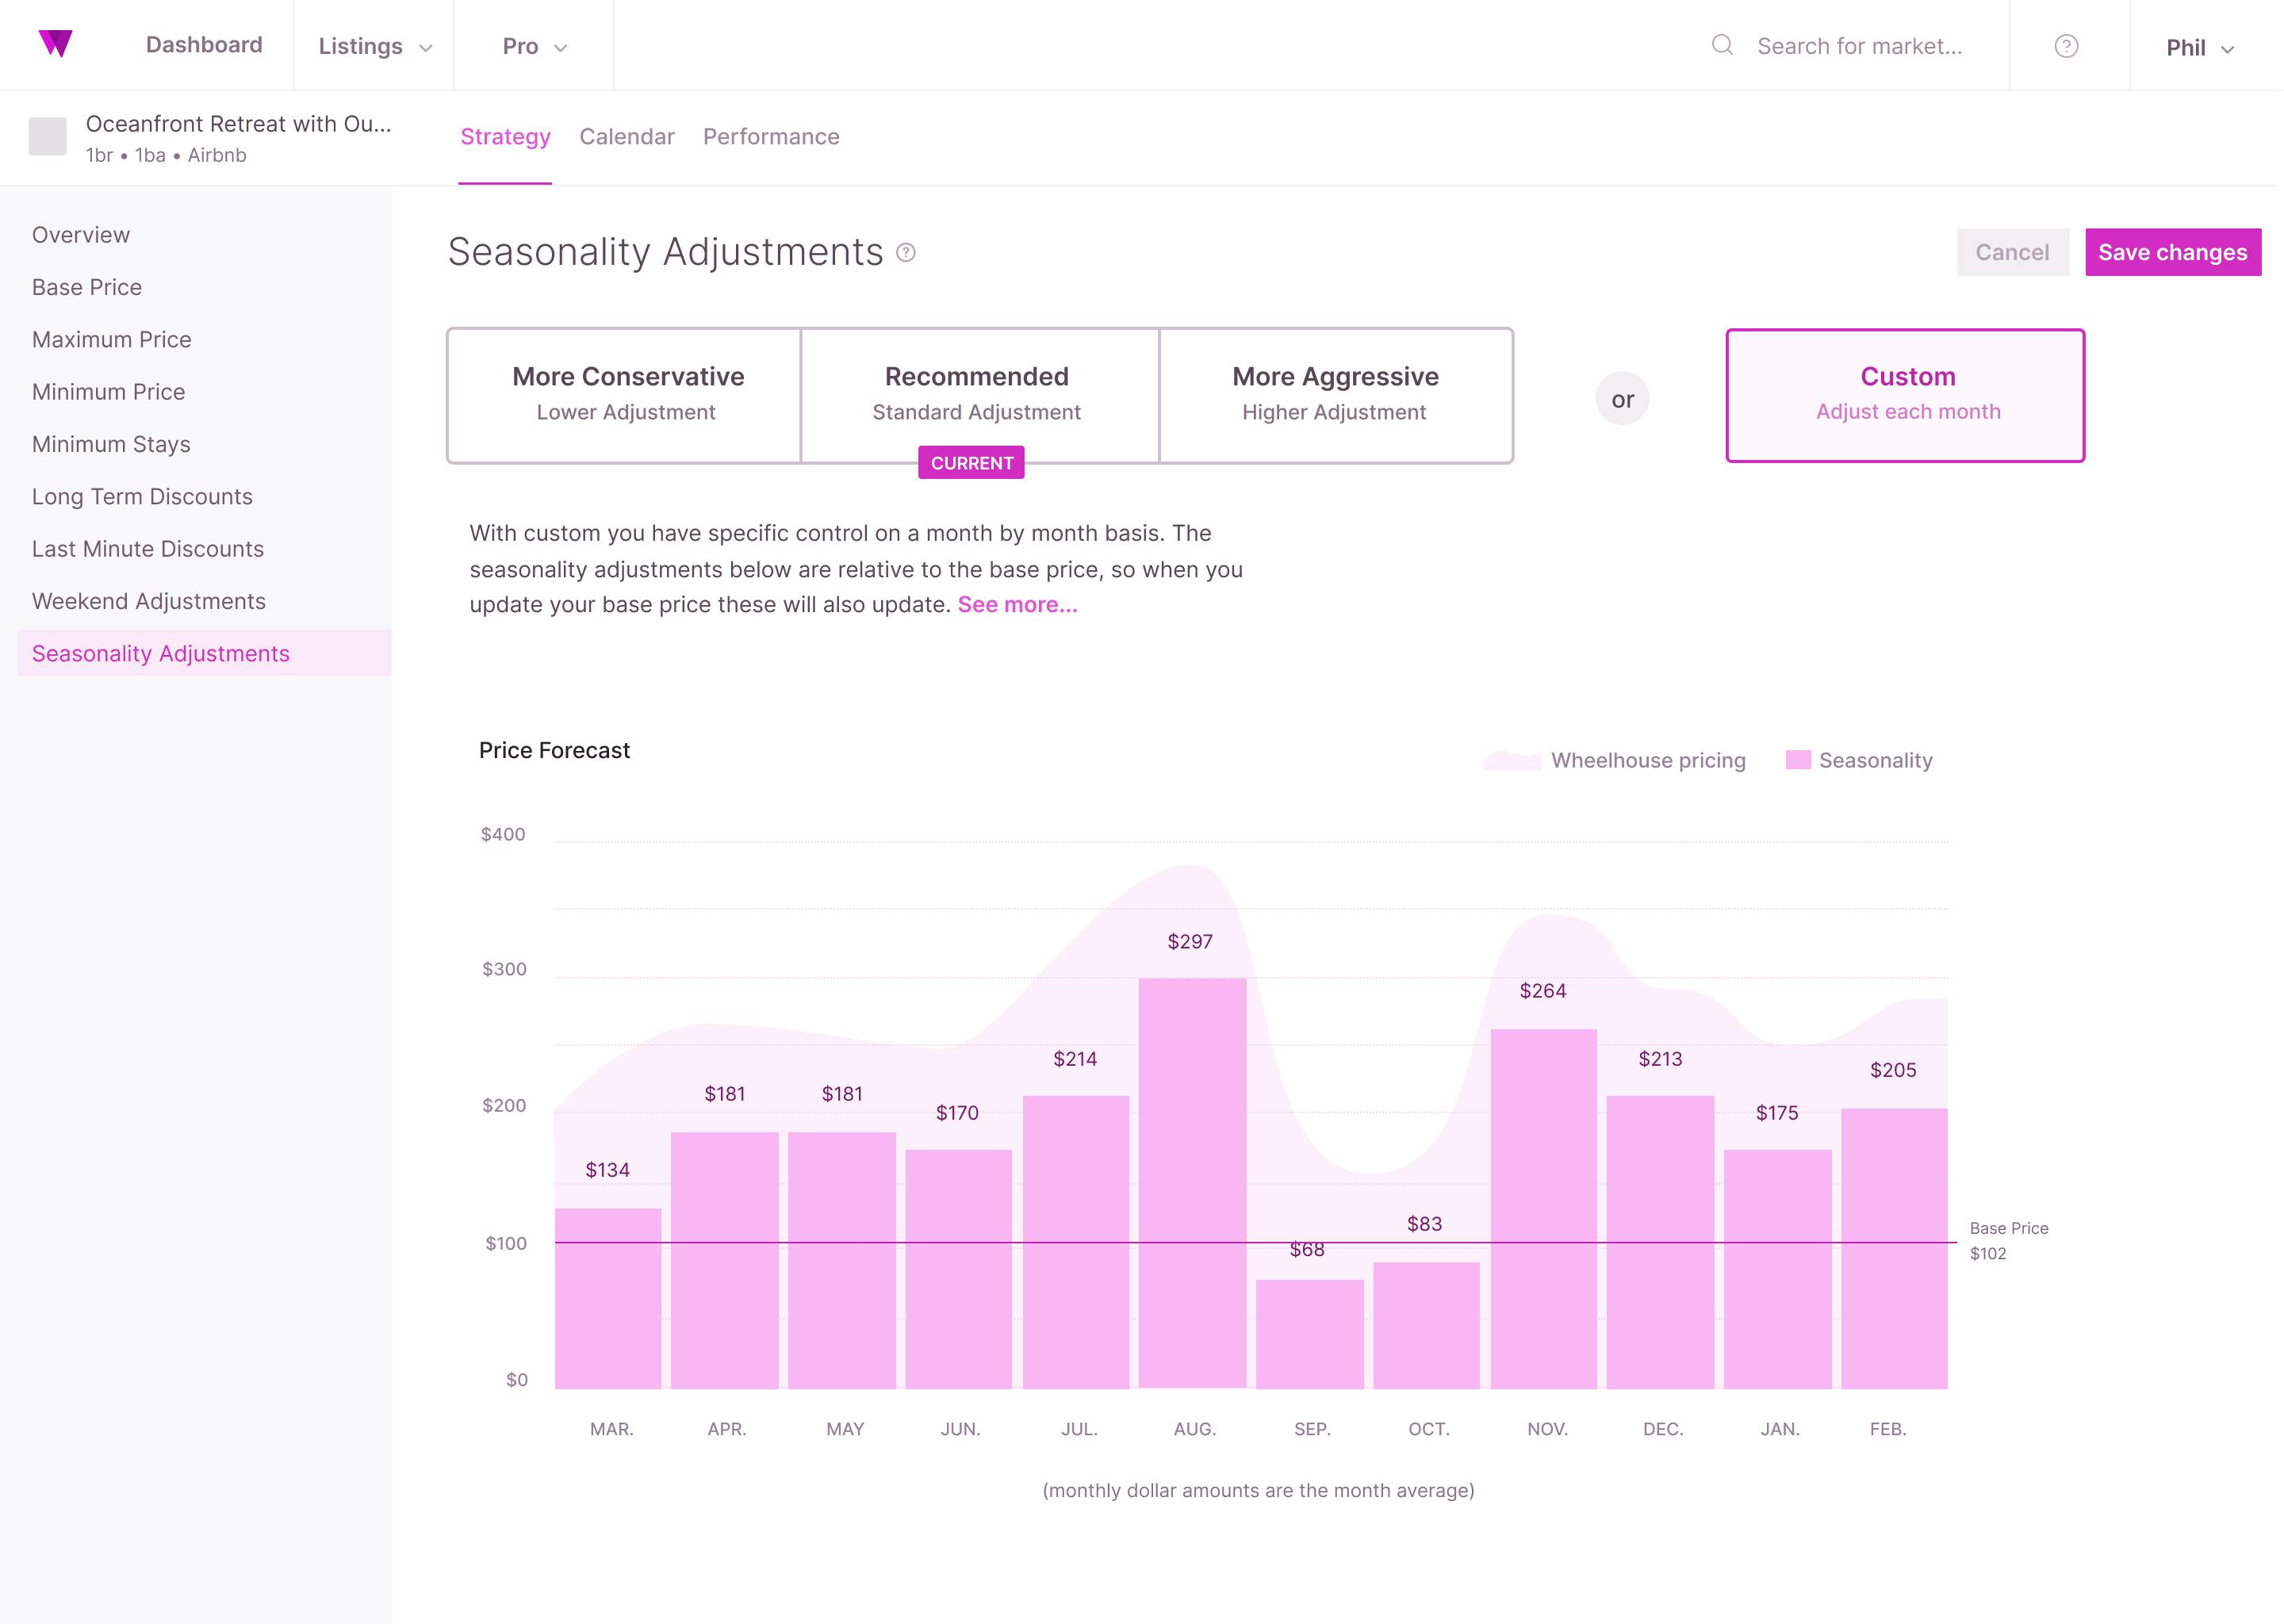Click the March $134 bar
The width and height of the screenshot is (2284, 1624).
pyautogui.click(x=608, y=1299)
